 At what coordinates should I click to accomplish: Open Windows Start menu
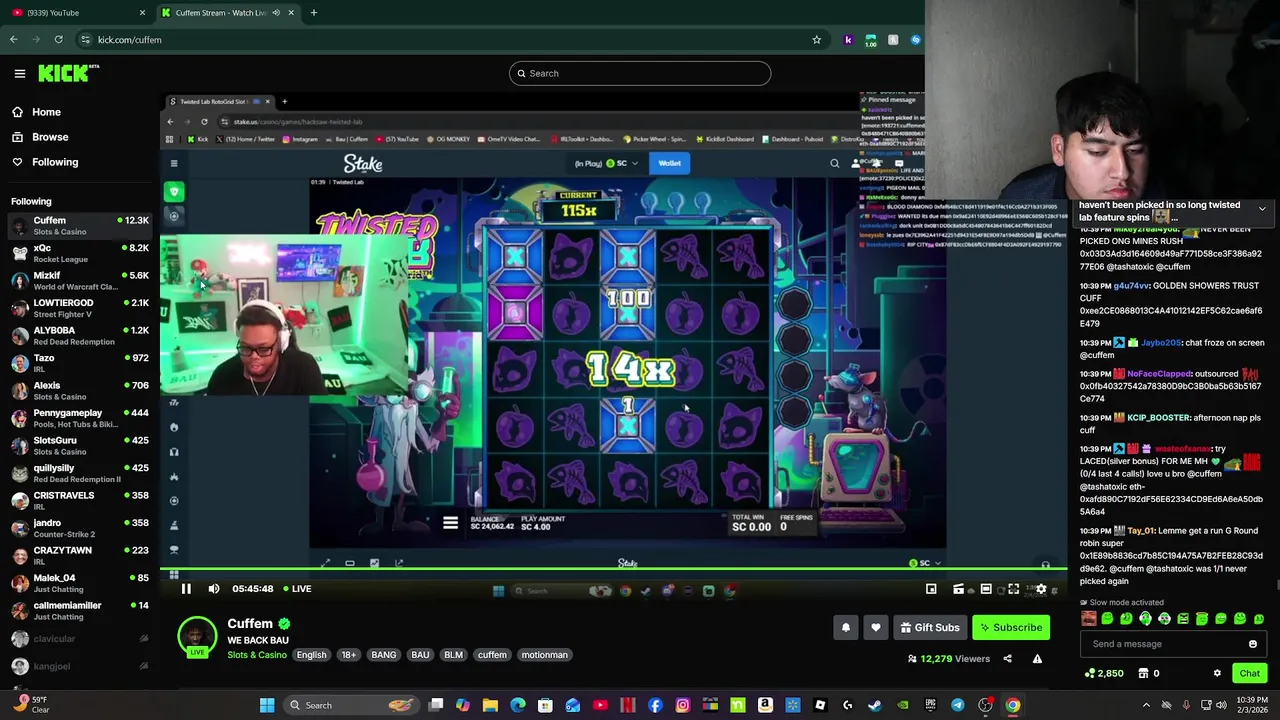pyautogui.click(x=267, y=706)
